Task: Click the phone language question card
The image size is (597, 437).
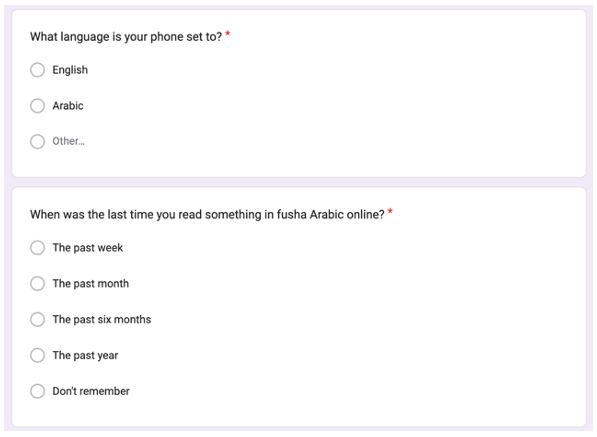Action: (299, 94)
